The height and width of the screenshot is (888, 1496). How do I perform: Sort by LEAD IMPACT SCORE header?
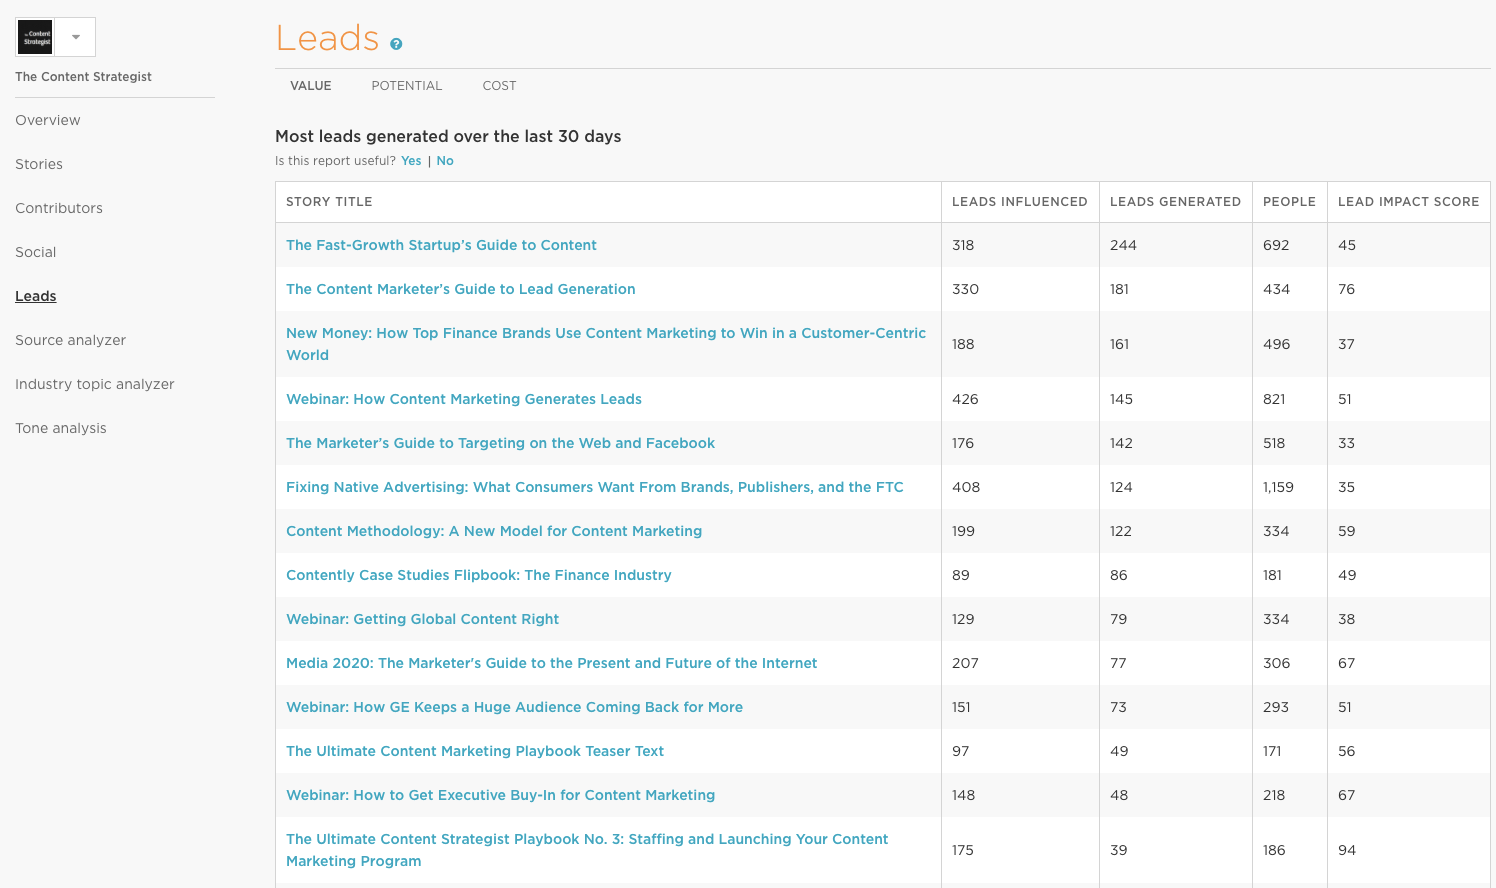point(1408,201)
